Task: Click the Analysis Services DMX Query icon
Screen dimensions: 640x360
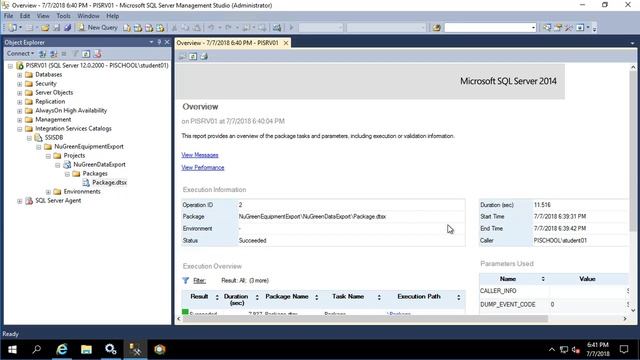Action: [x=149, y=28]
